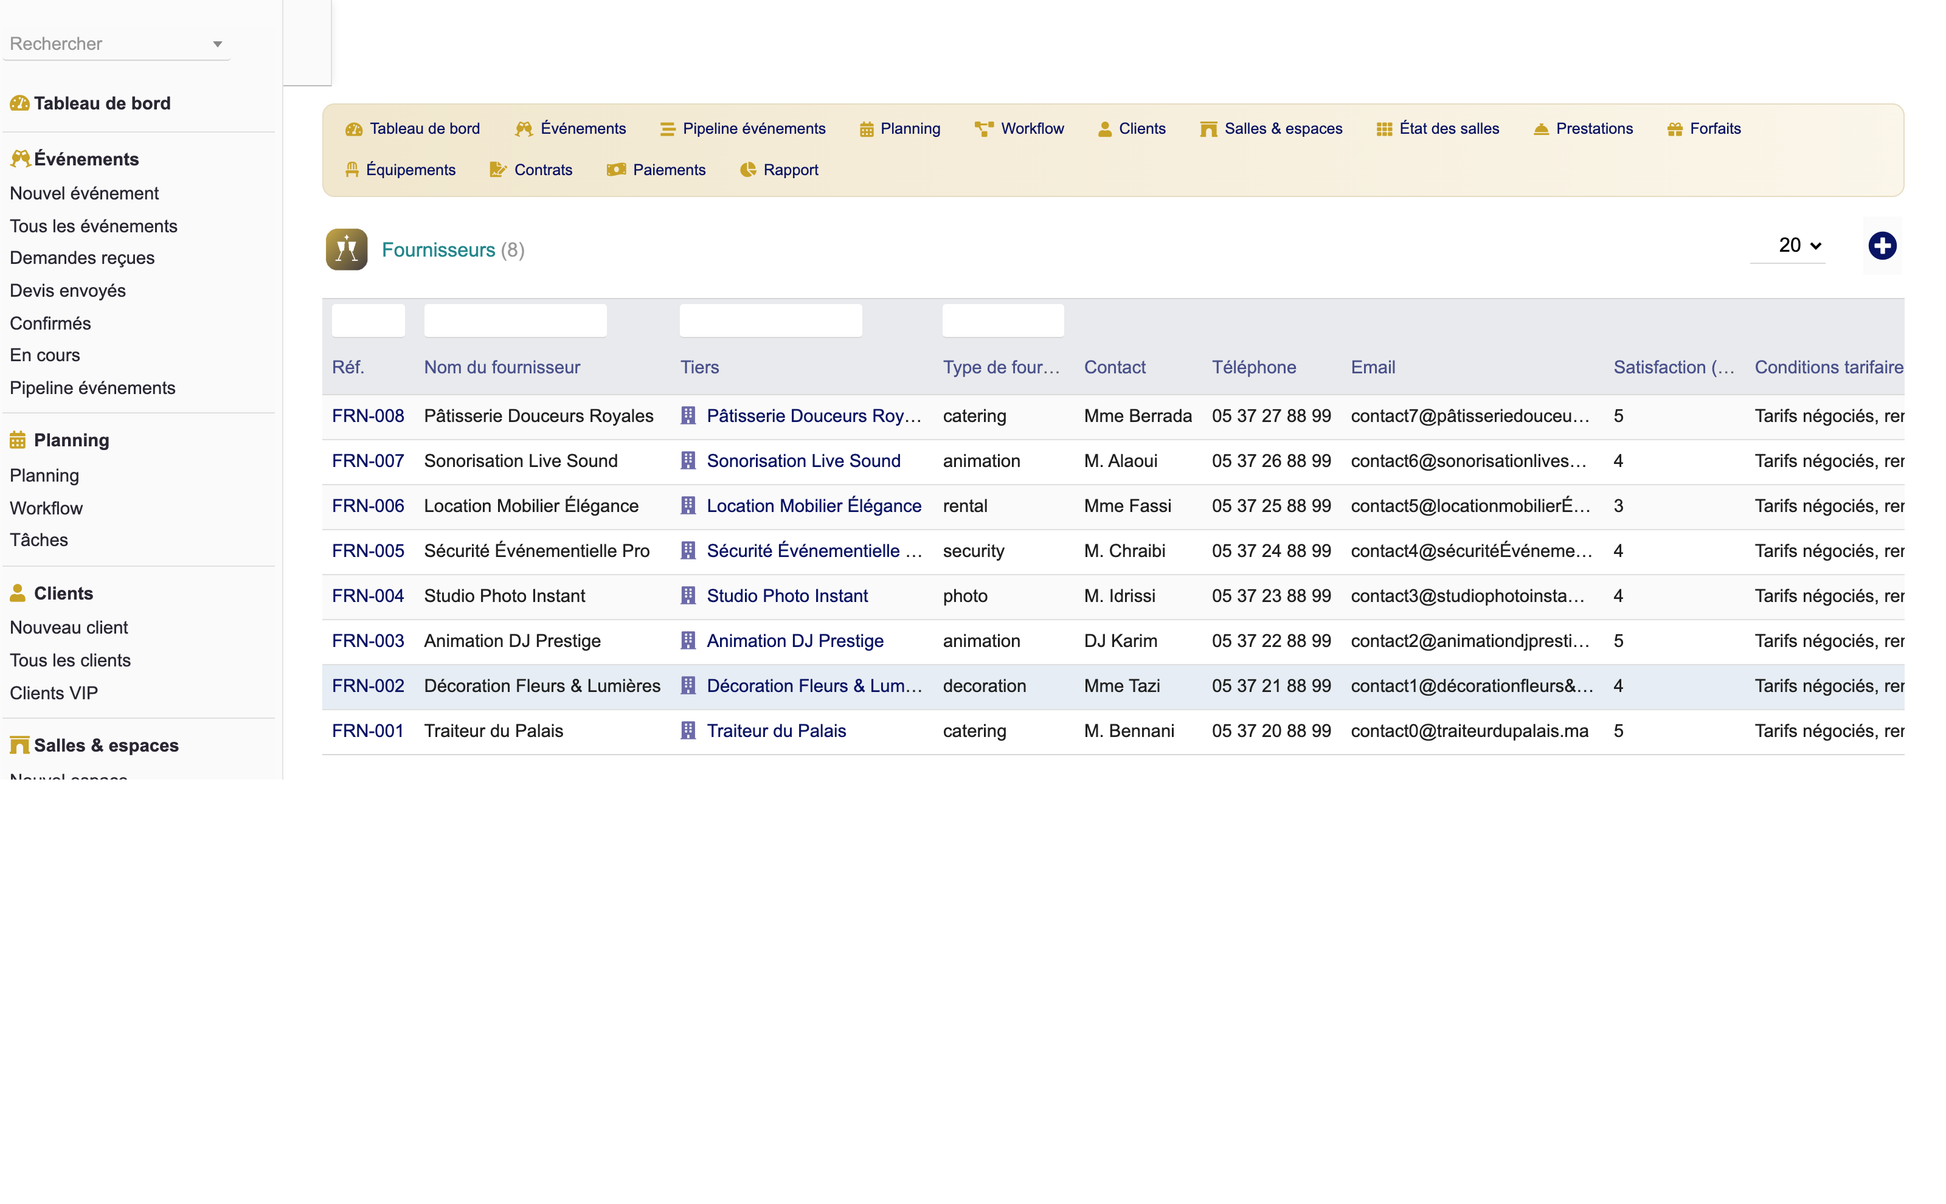This screenshot has height=1204, width=1946.
Task: Click the Nom du fournisseur filter field
Action: [x=515, y=320]
